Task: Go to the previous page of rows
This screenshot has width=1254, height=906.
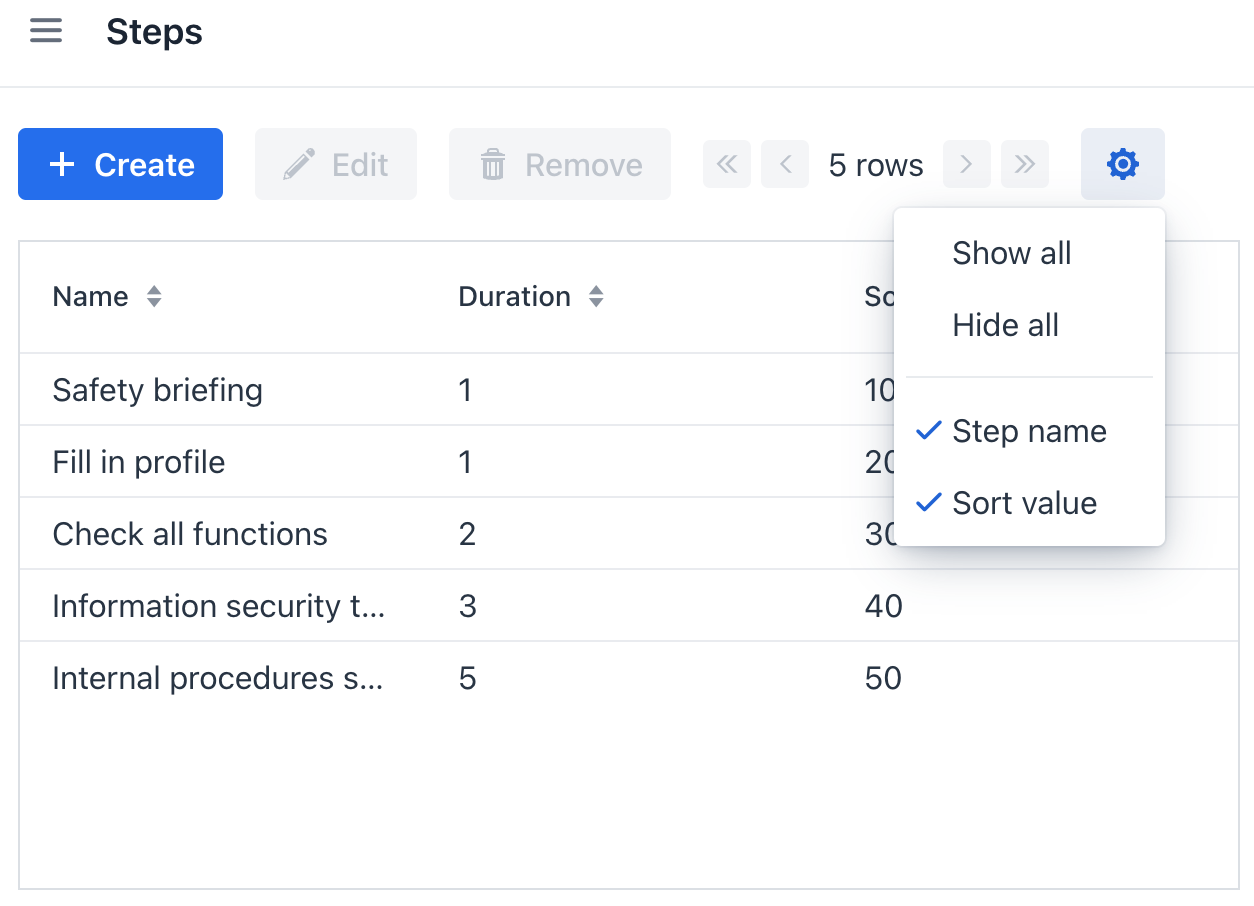Action: (x=785, y=164)
